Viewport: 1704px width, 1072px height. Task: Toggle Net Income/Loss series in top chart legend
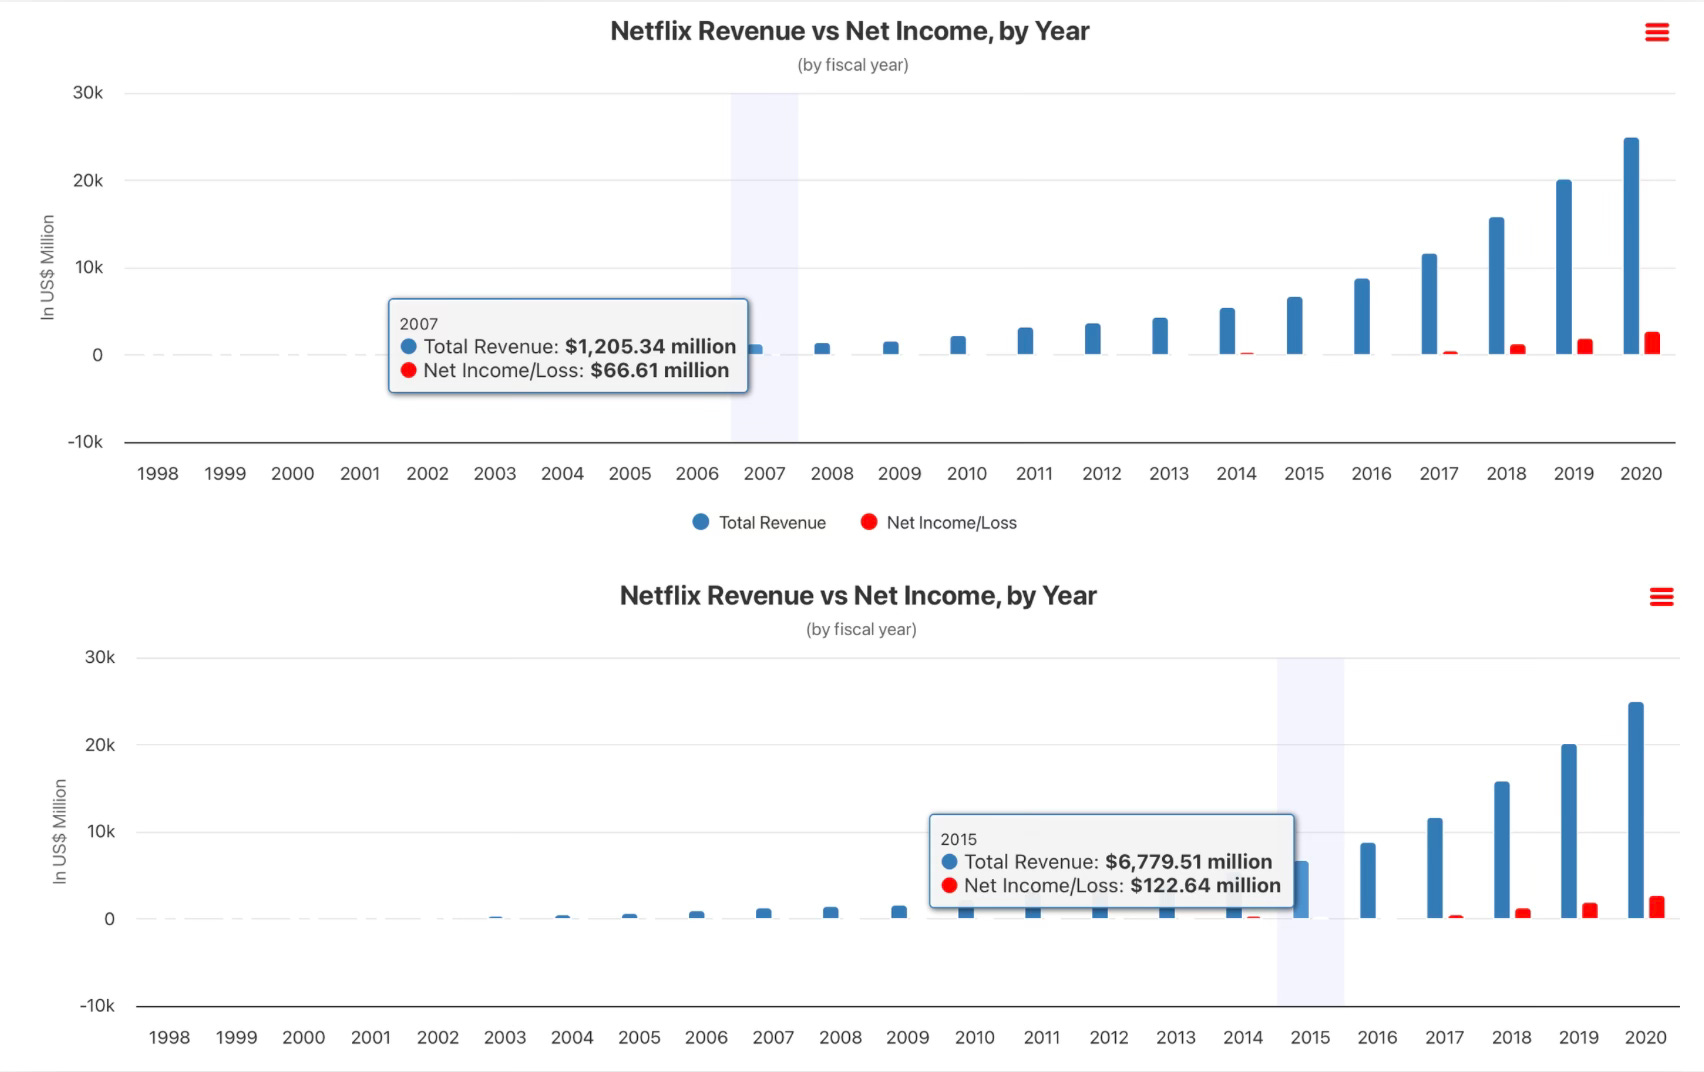[938, 522]
